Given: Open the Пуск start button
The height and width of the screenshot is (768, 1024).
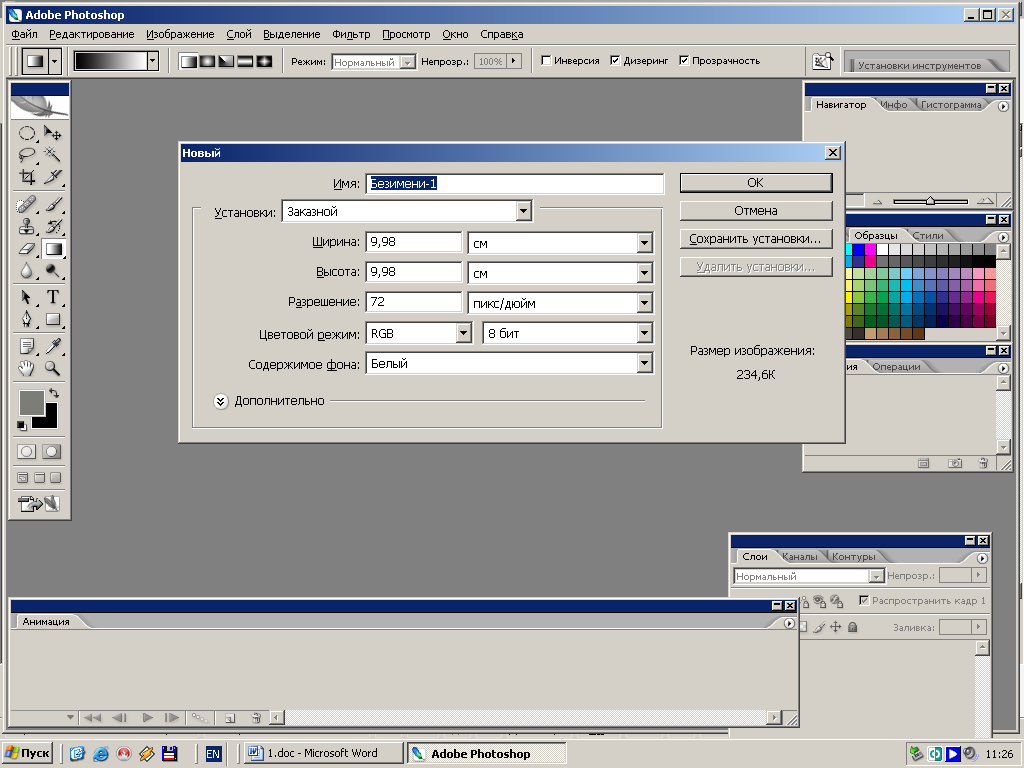Looking at the screenshot, I should click(28, 753).
